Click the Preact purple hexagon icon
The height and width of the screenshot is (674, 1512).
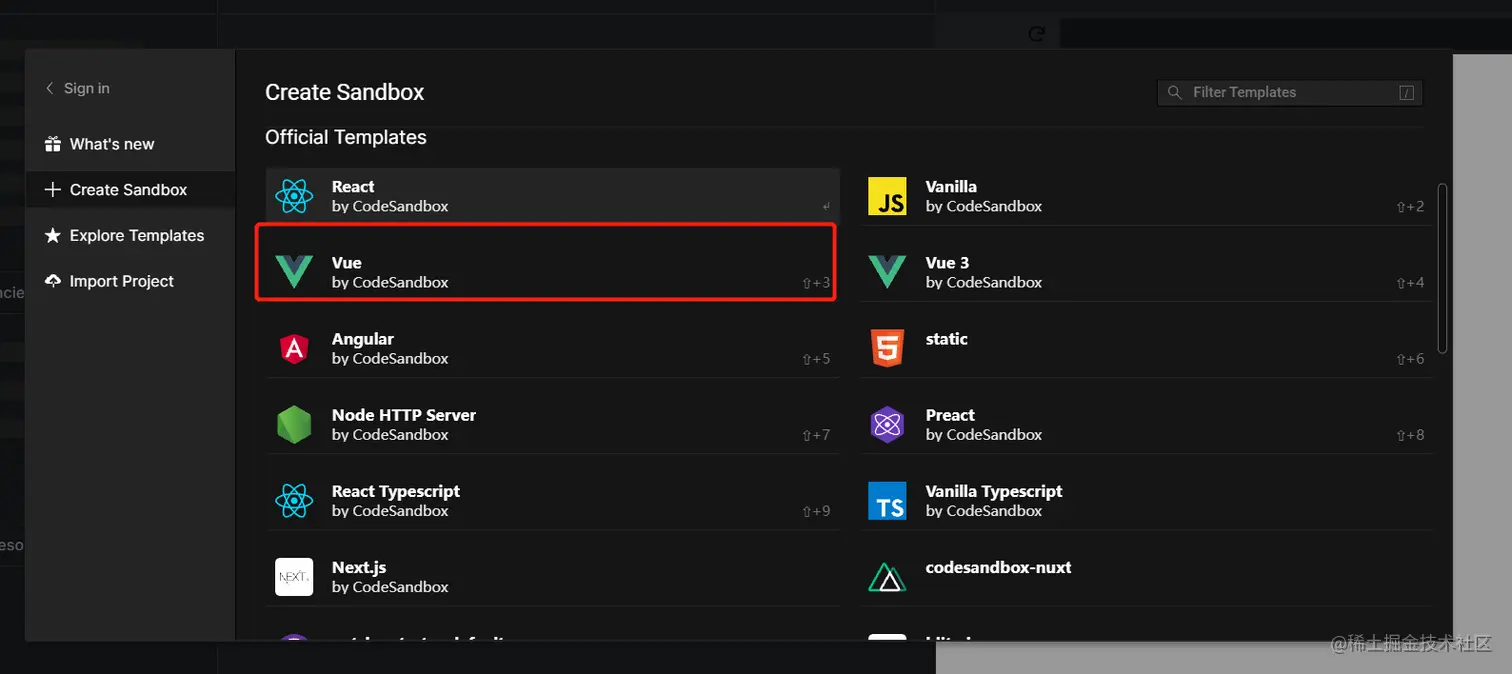click(887, 424)
